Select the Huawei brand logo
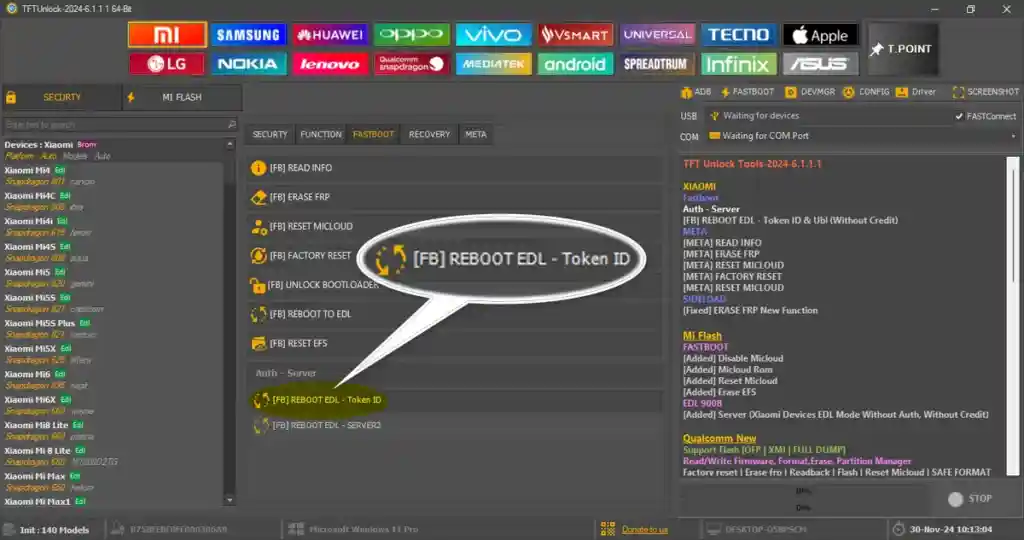The width and height of the screenshot is (1024, 540). point(330,35)
